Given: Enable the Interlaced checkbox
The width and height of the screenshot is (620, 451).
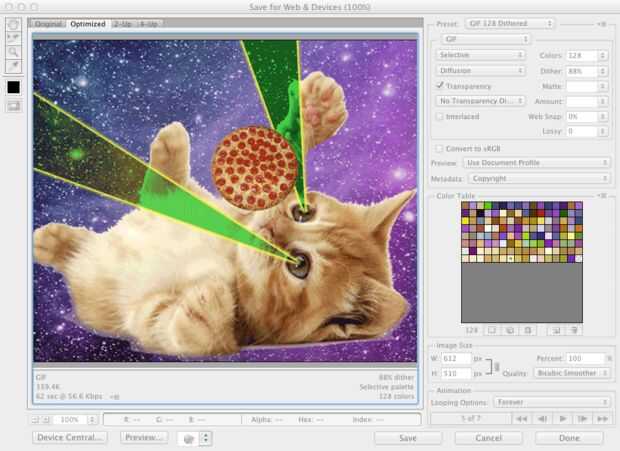Looking at the screenshot, I should [439, 117].
